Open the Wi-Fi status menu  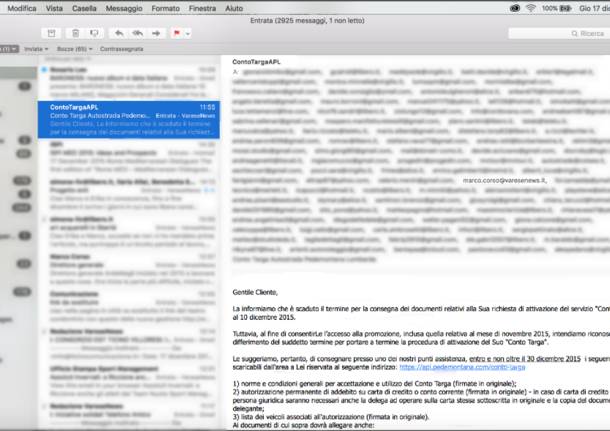531,8
